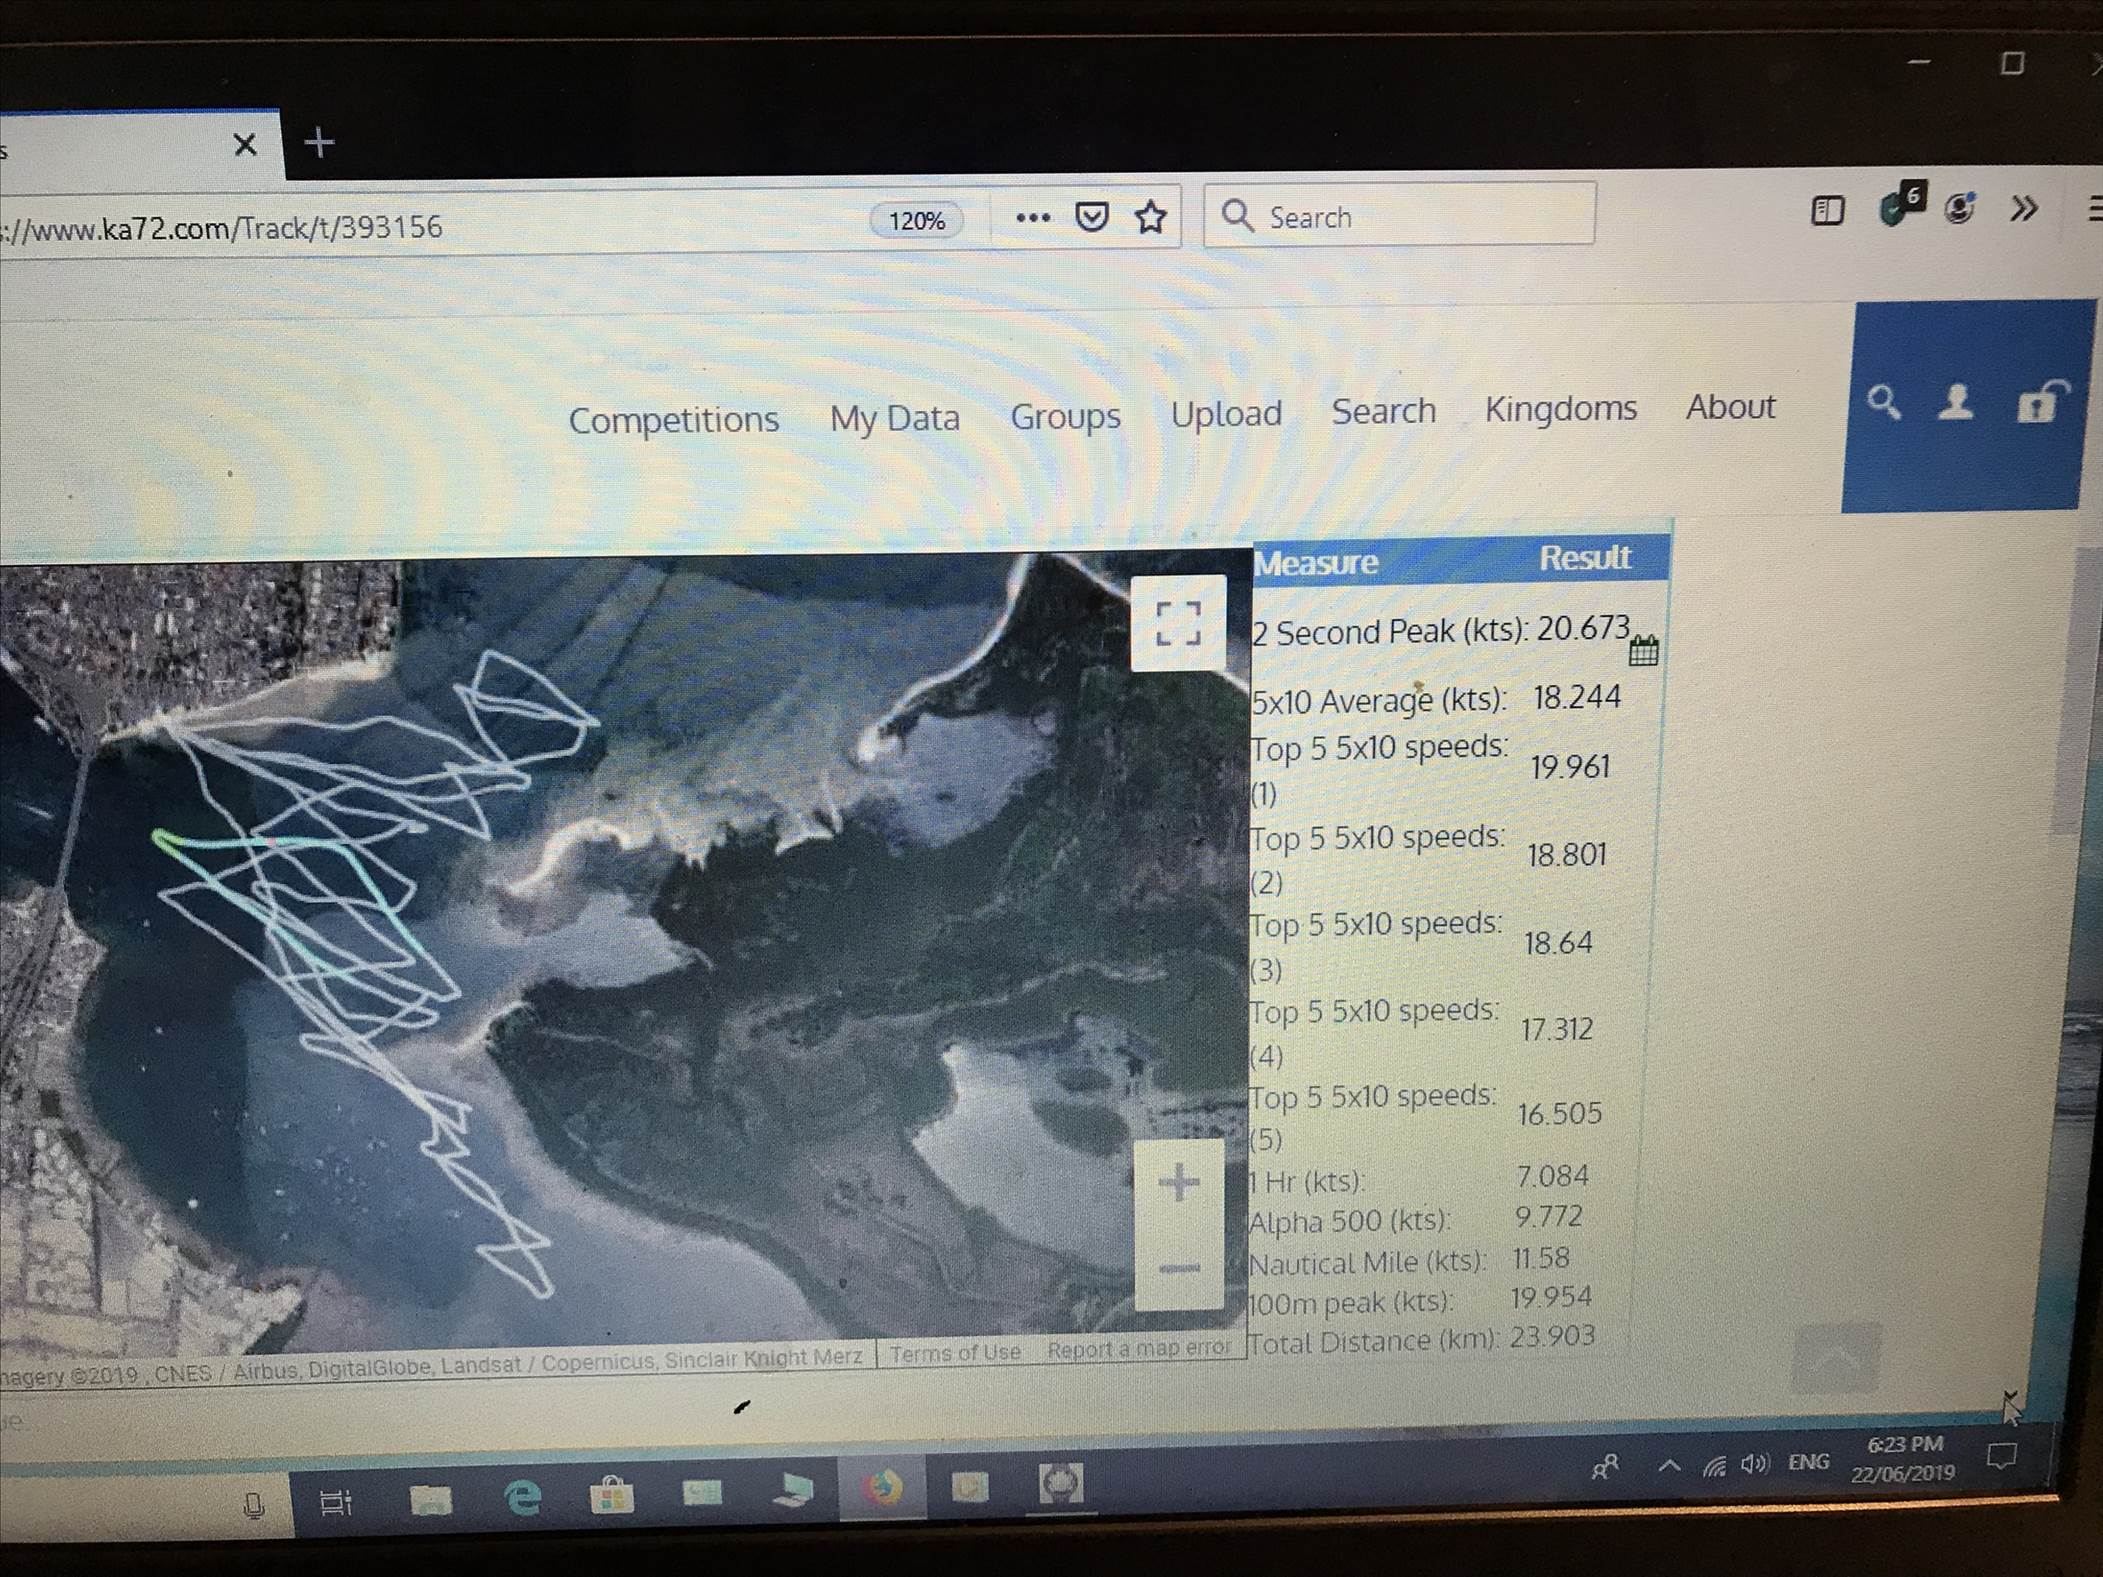Viewport: 2103px width, 1577px height.
Task: Open a new browser tab
Action: click(x=319, y=143)
